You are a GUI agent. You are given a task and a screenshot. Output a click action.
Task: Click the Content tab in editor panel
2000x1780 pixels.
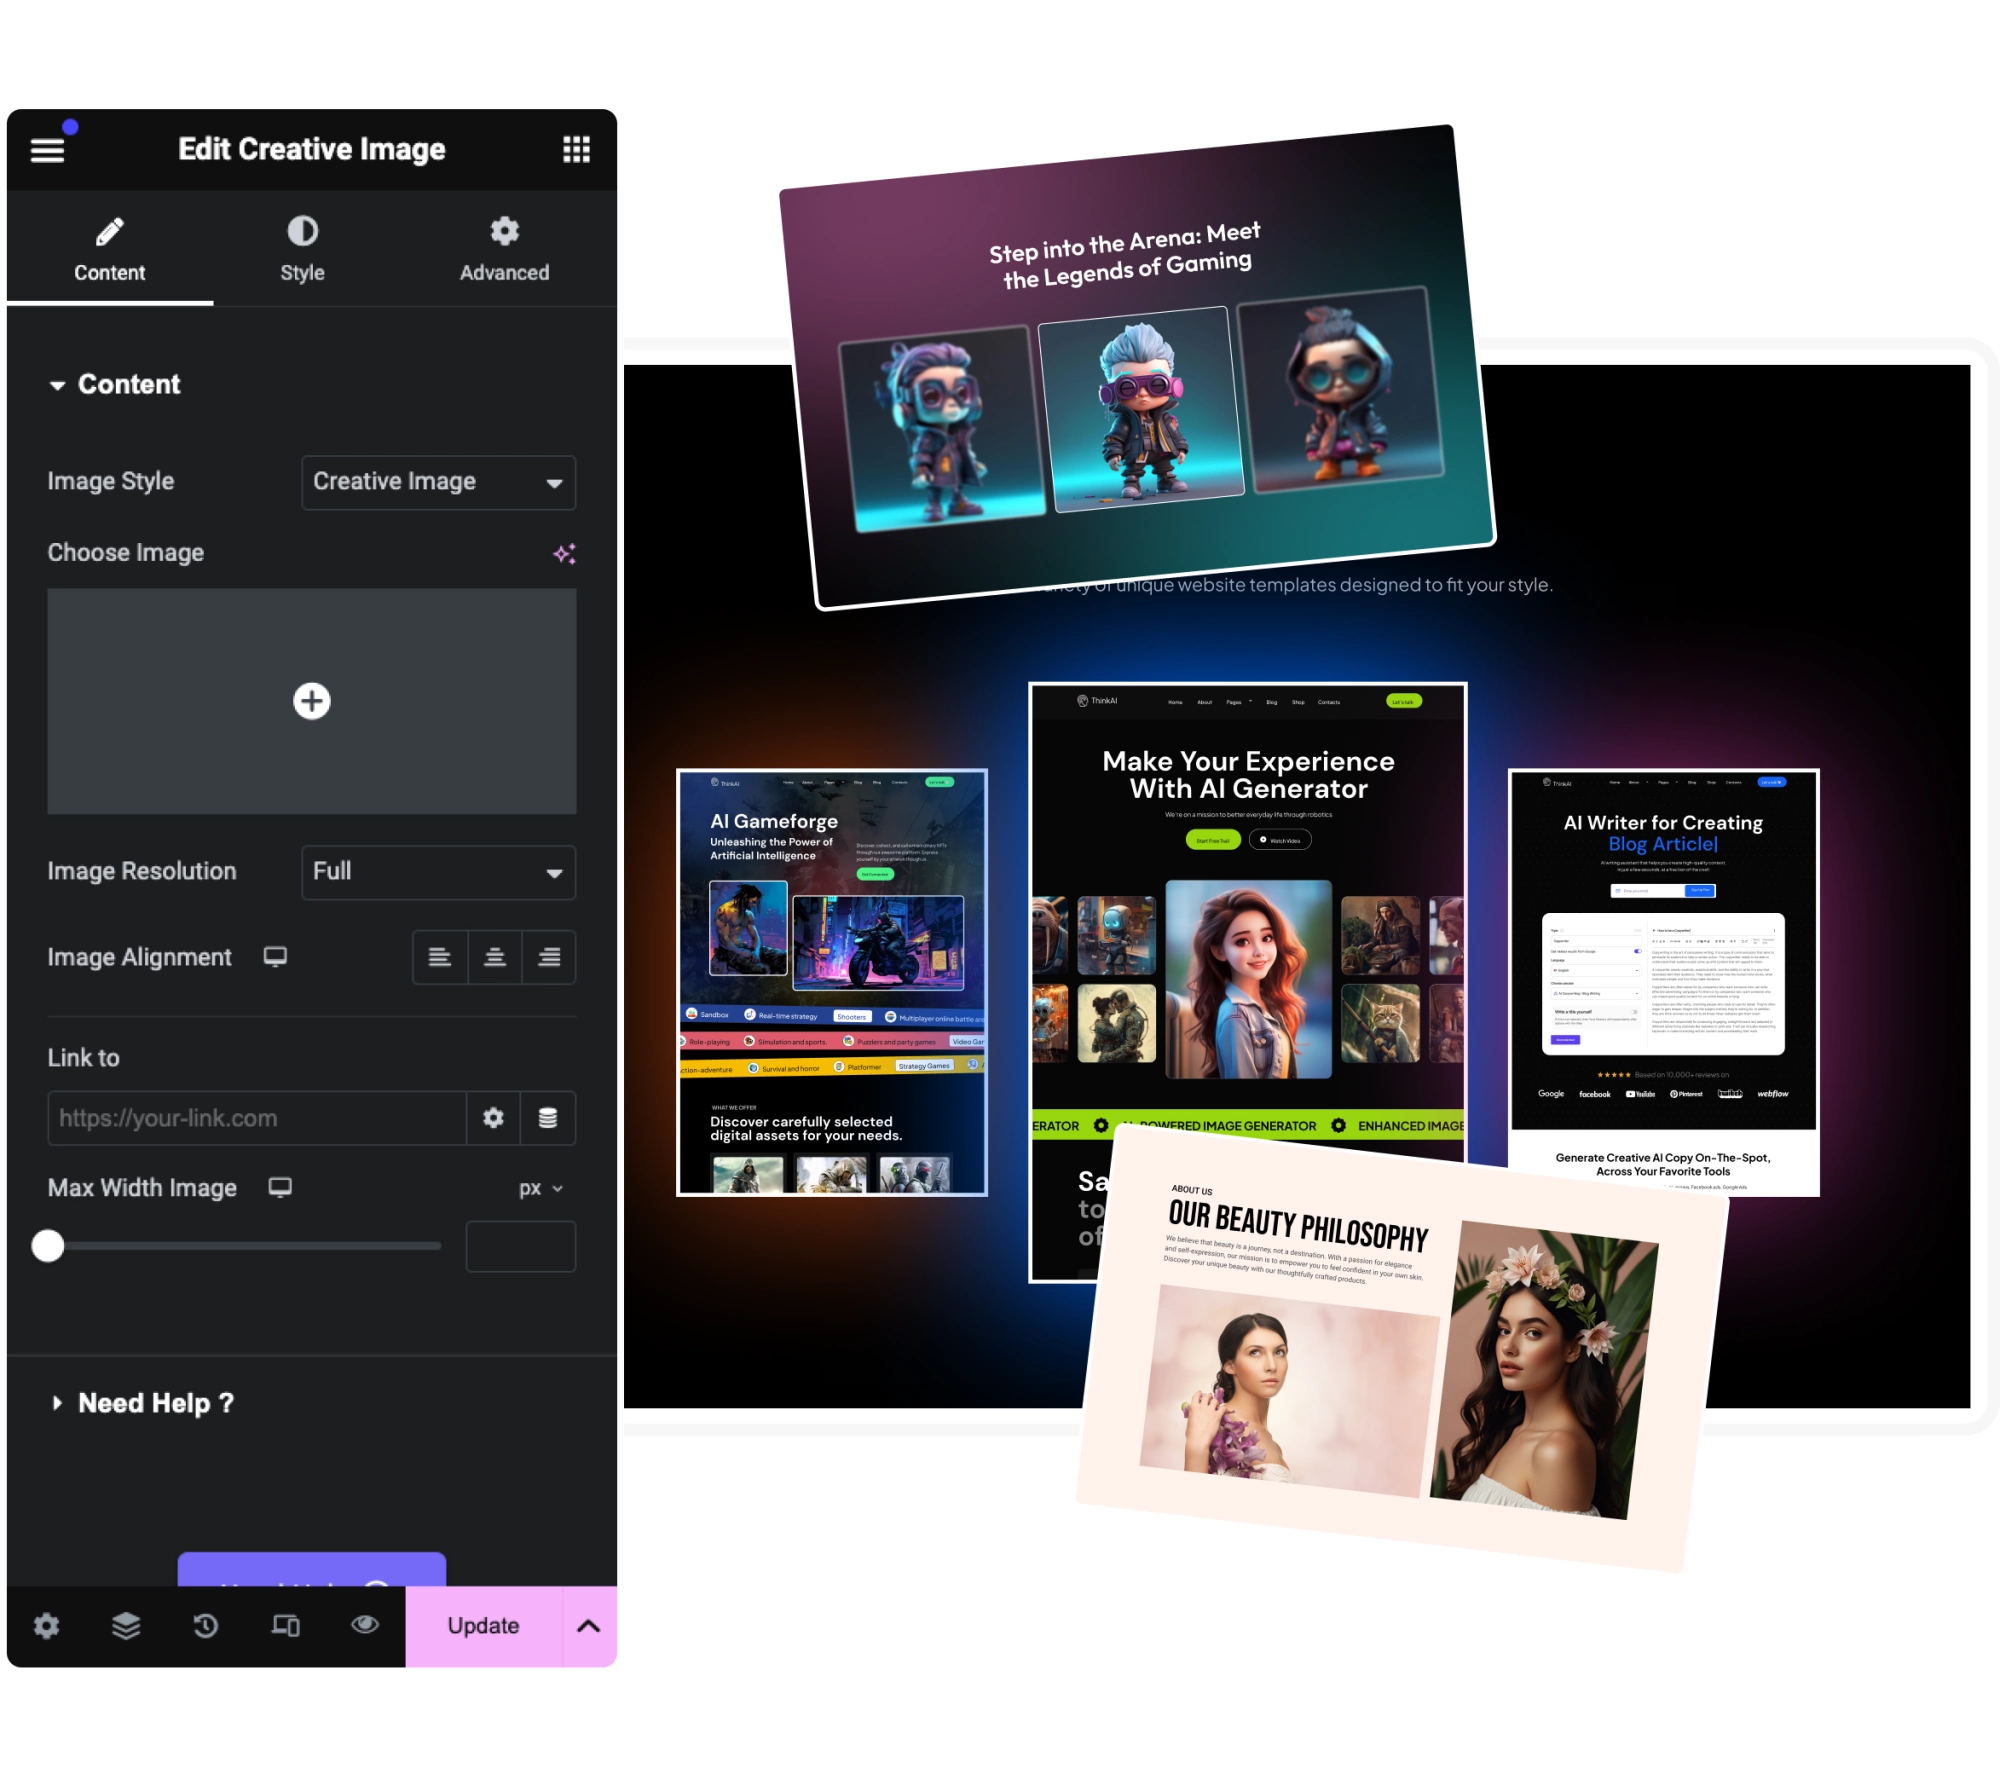tap(110, 247)
